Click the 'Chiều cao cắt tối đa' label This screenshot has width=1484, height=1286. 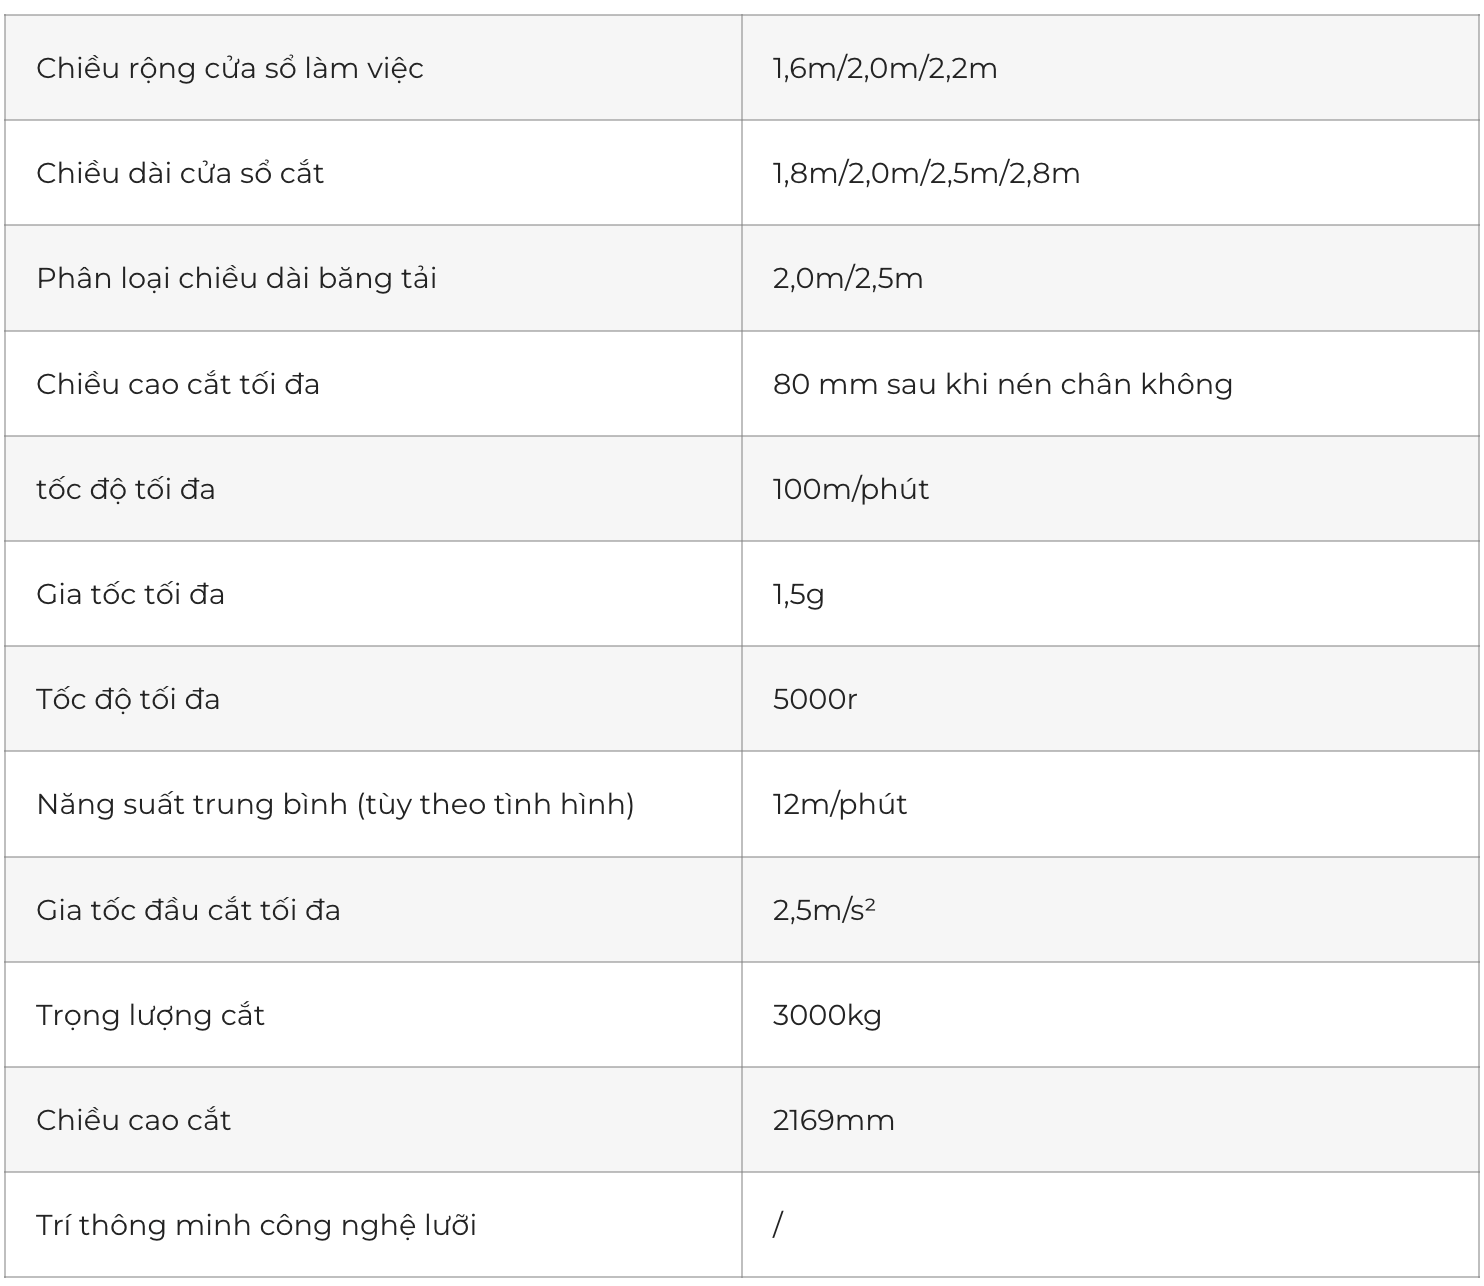point(178,384)
